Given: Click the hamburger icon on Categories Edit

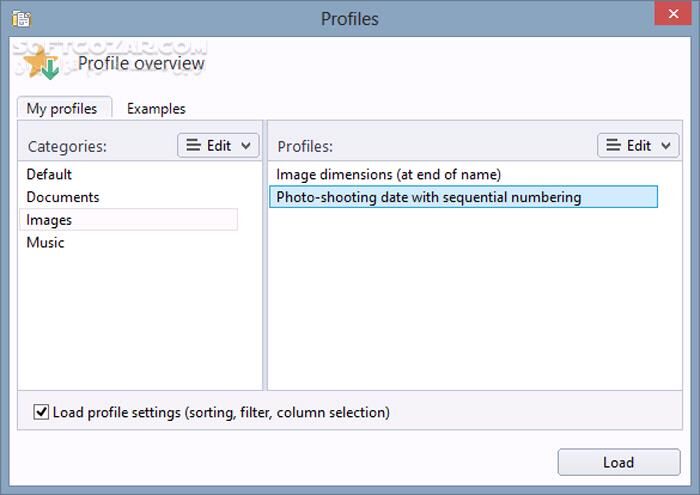Looking at the screenshot, I should (192, 146).
